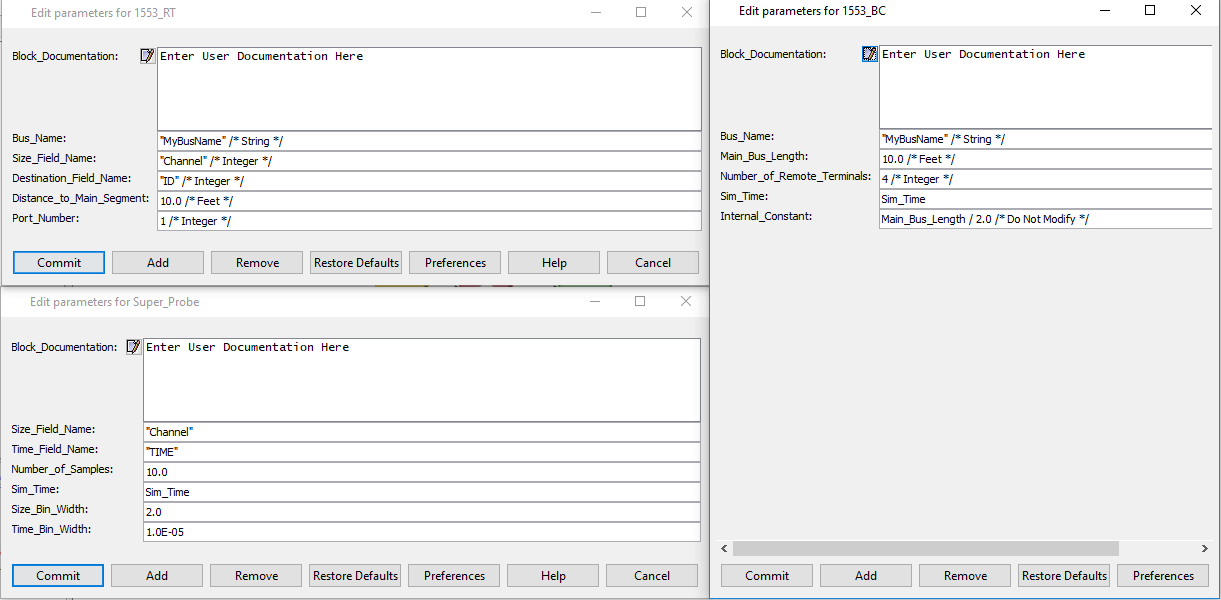Viewport: 1221px width, 600px height.
Task: Maximize the 1553_BC parameters window
Action: 1150,11
